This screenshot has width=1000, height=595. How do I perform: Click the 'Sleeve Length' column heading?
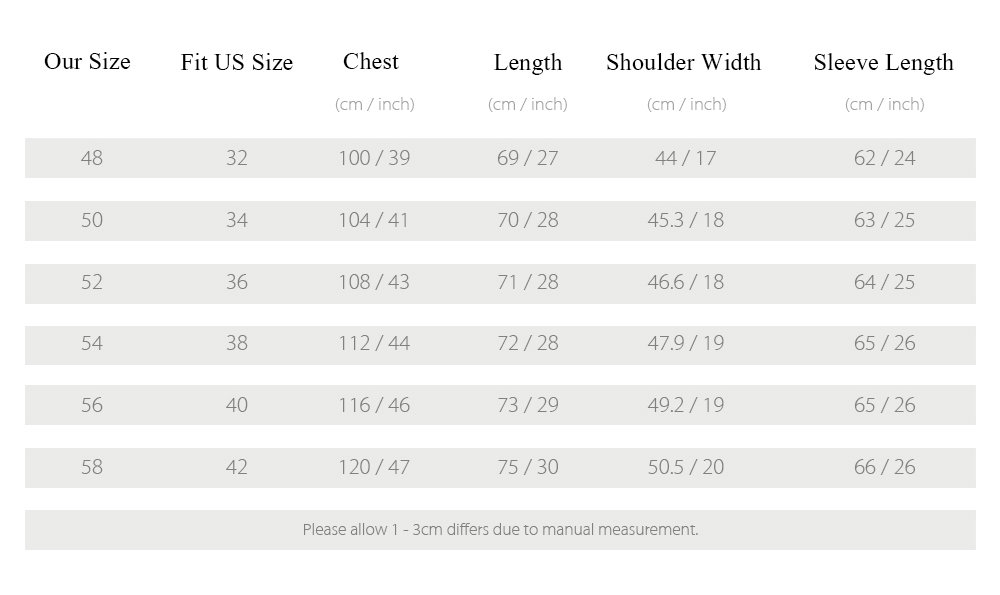(x=884, y=62)
